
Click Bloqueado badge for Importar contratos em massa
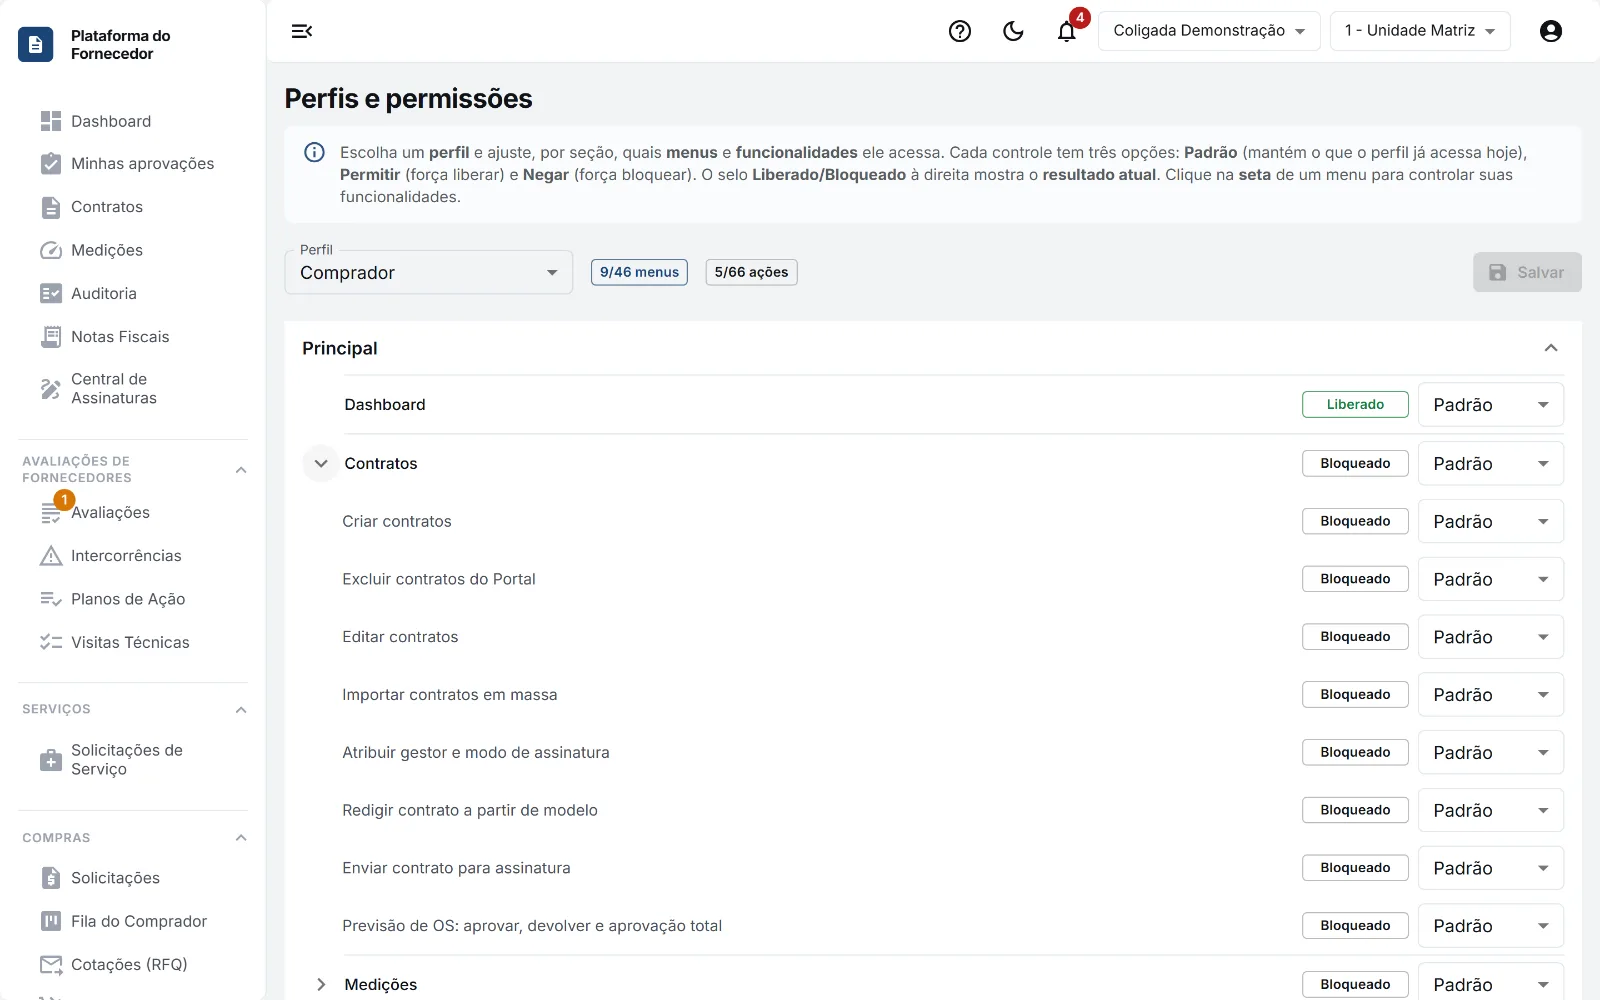click(1355, 694)
